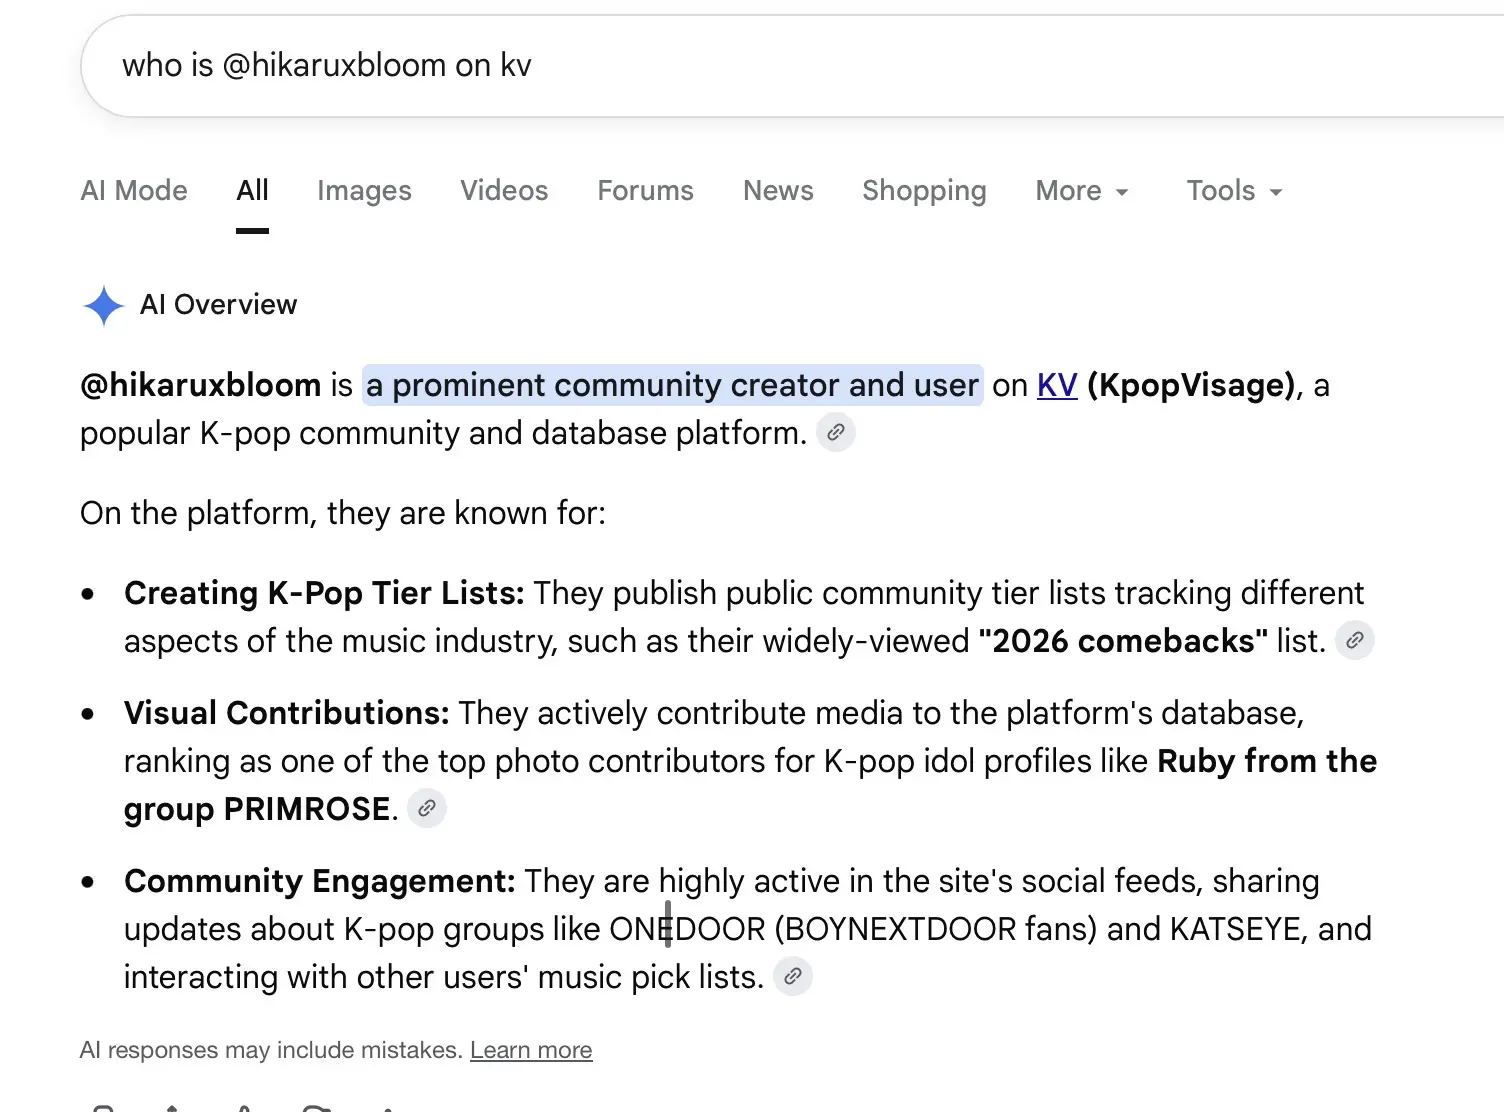Click the 'Visual Contributions:' heading

(287, 713)
